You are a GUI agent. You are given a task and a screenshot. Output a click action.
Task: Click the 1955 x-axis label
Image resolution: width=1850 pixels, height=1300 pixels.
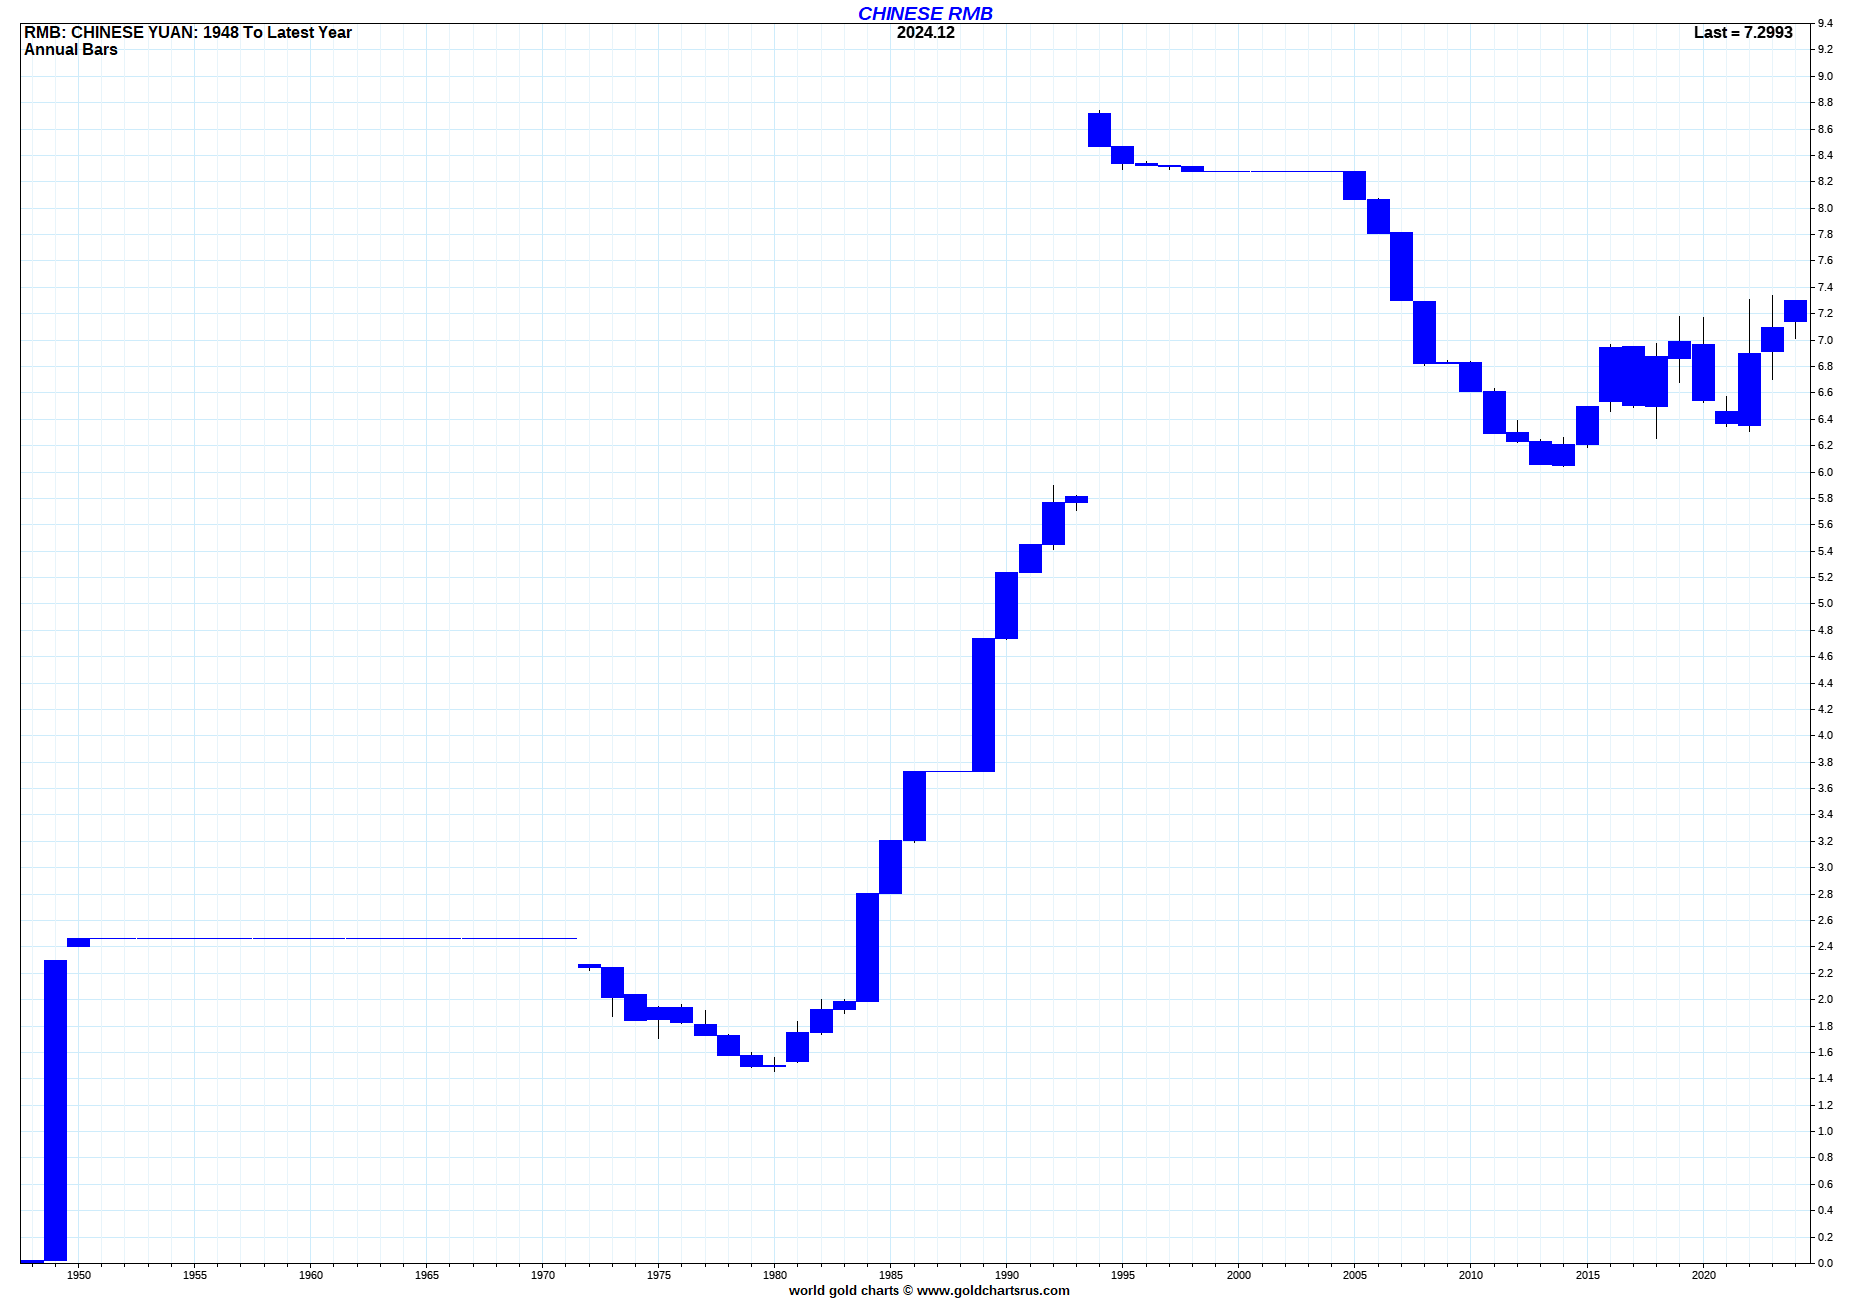pos(195,1274)
